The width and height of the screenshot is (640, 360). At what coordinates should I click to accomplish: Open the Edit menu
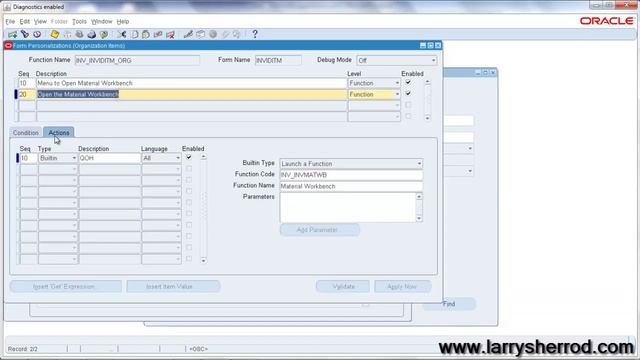pos(24,22)
